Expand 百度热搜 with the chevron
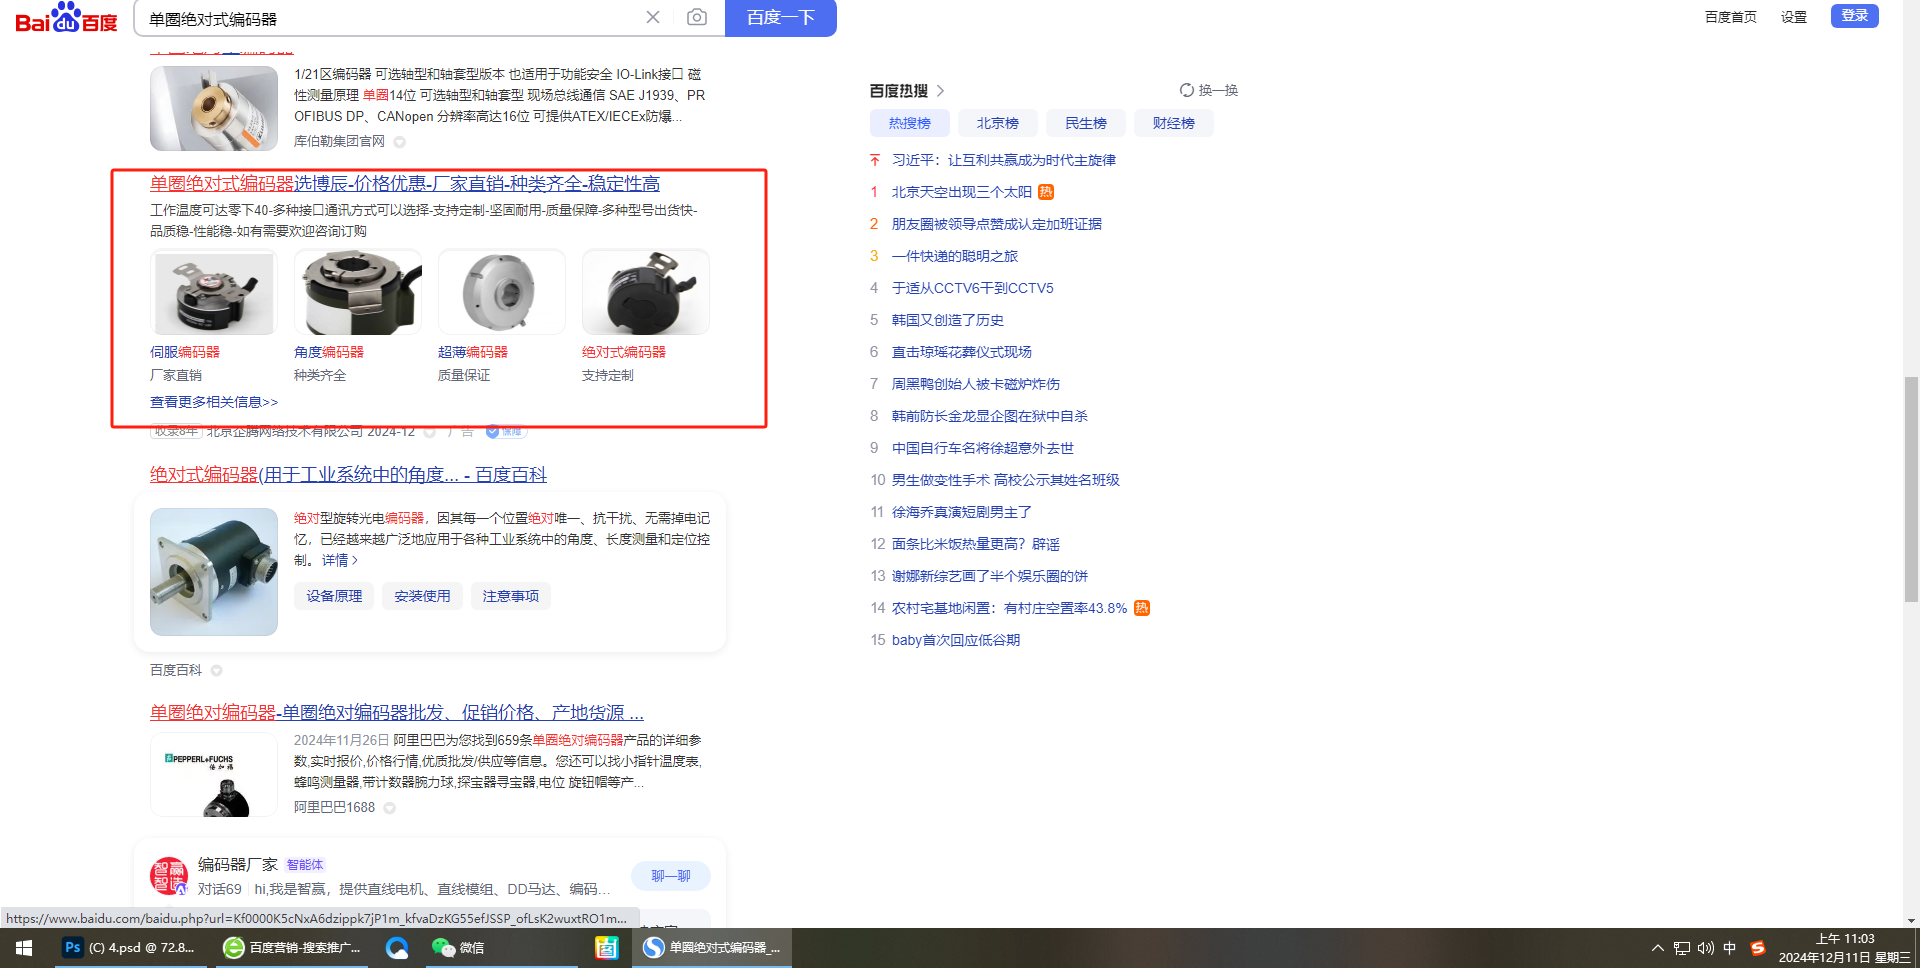The width and height of the screenshot is (1920, 968). point(940,91)
